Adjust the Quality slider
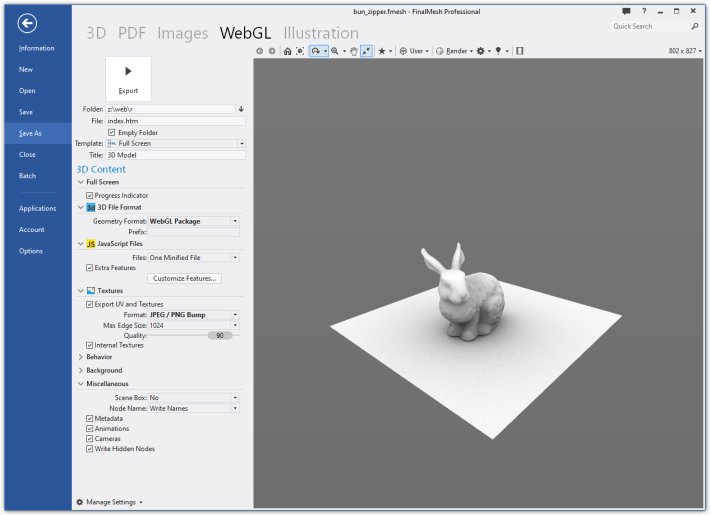Screen dimensions: 710x515 pyautogui.click(x=220, y=336)
